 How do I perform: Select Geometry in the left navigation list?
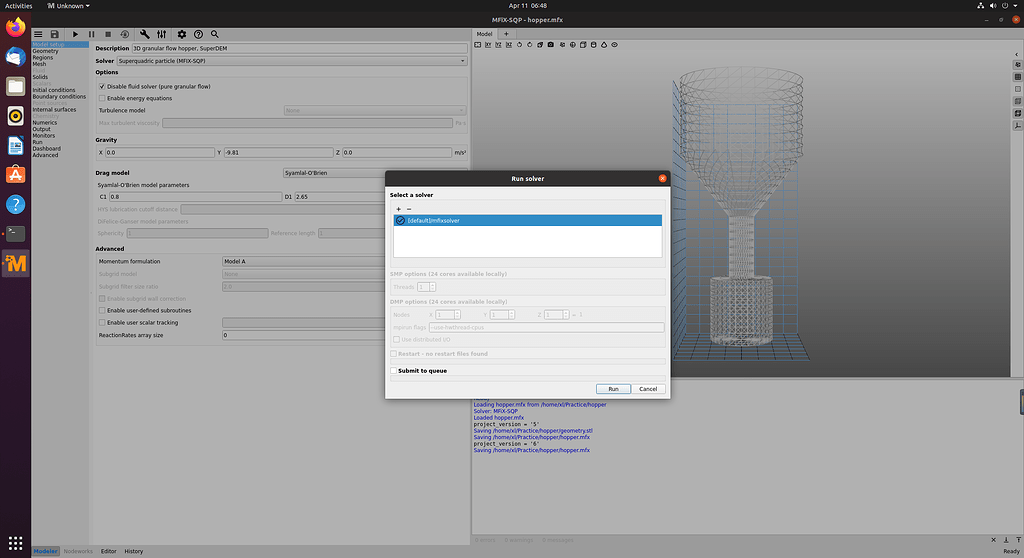coord(45,51)
